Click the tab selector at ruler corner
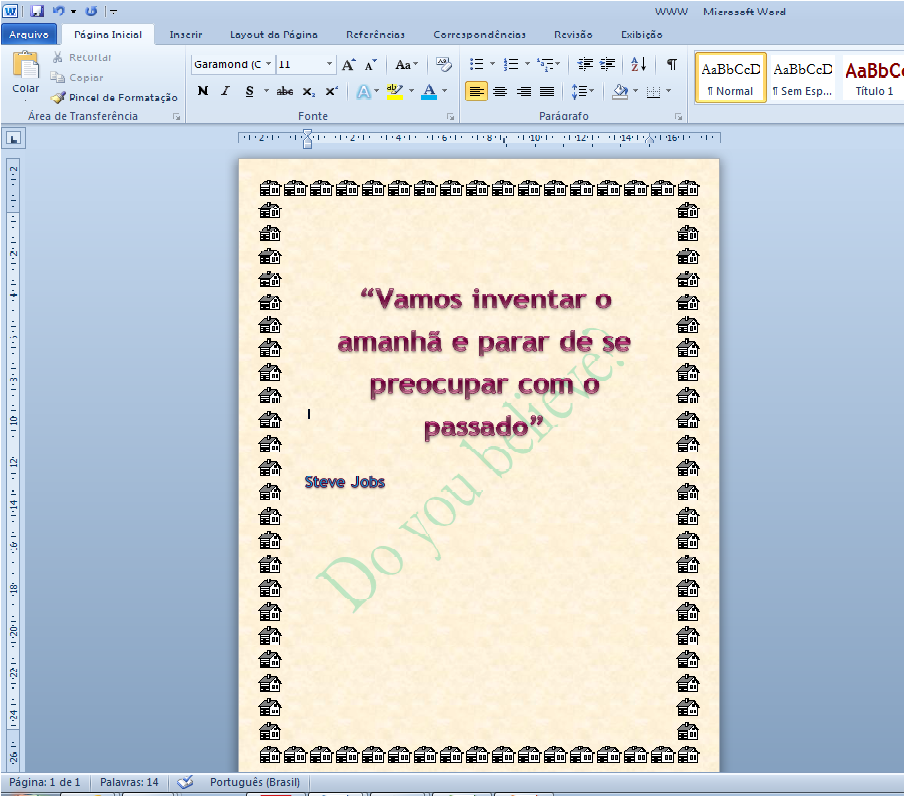 [14, 138]
